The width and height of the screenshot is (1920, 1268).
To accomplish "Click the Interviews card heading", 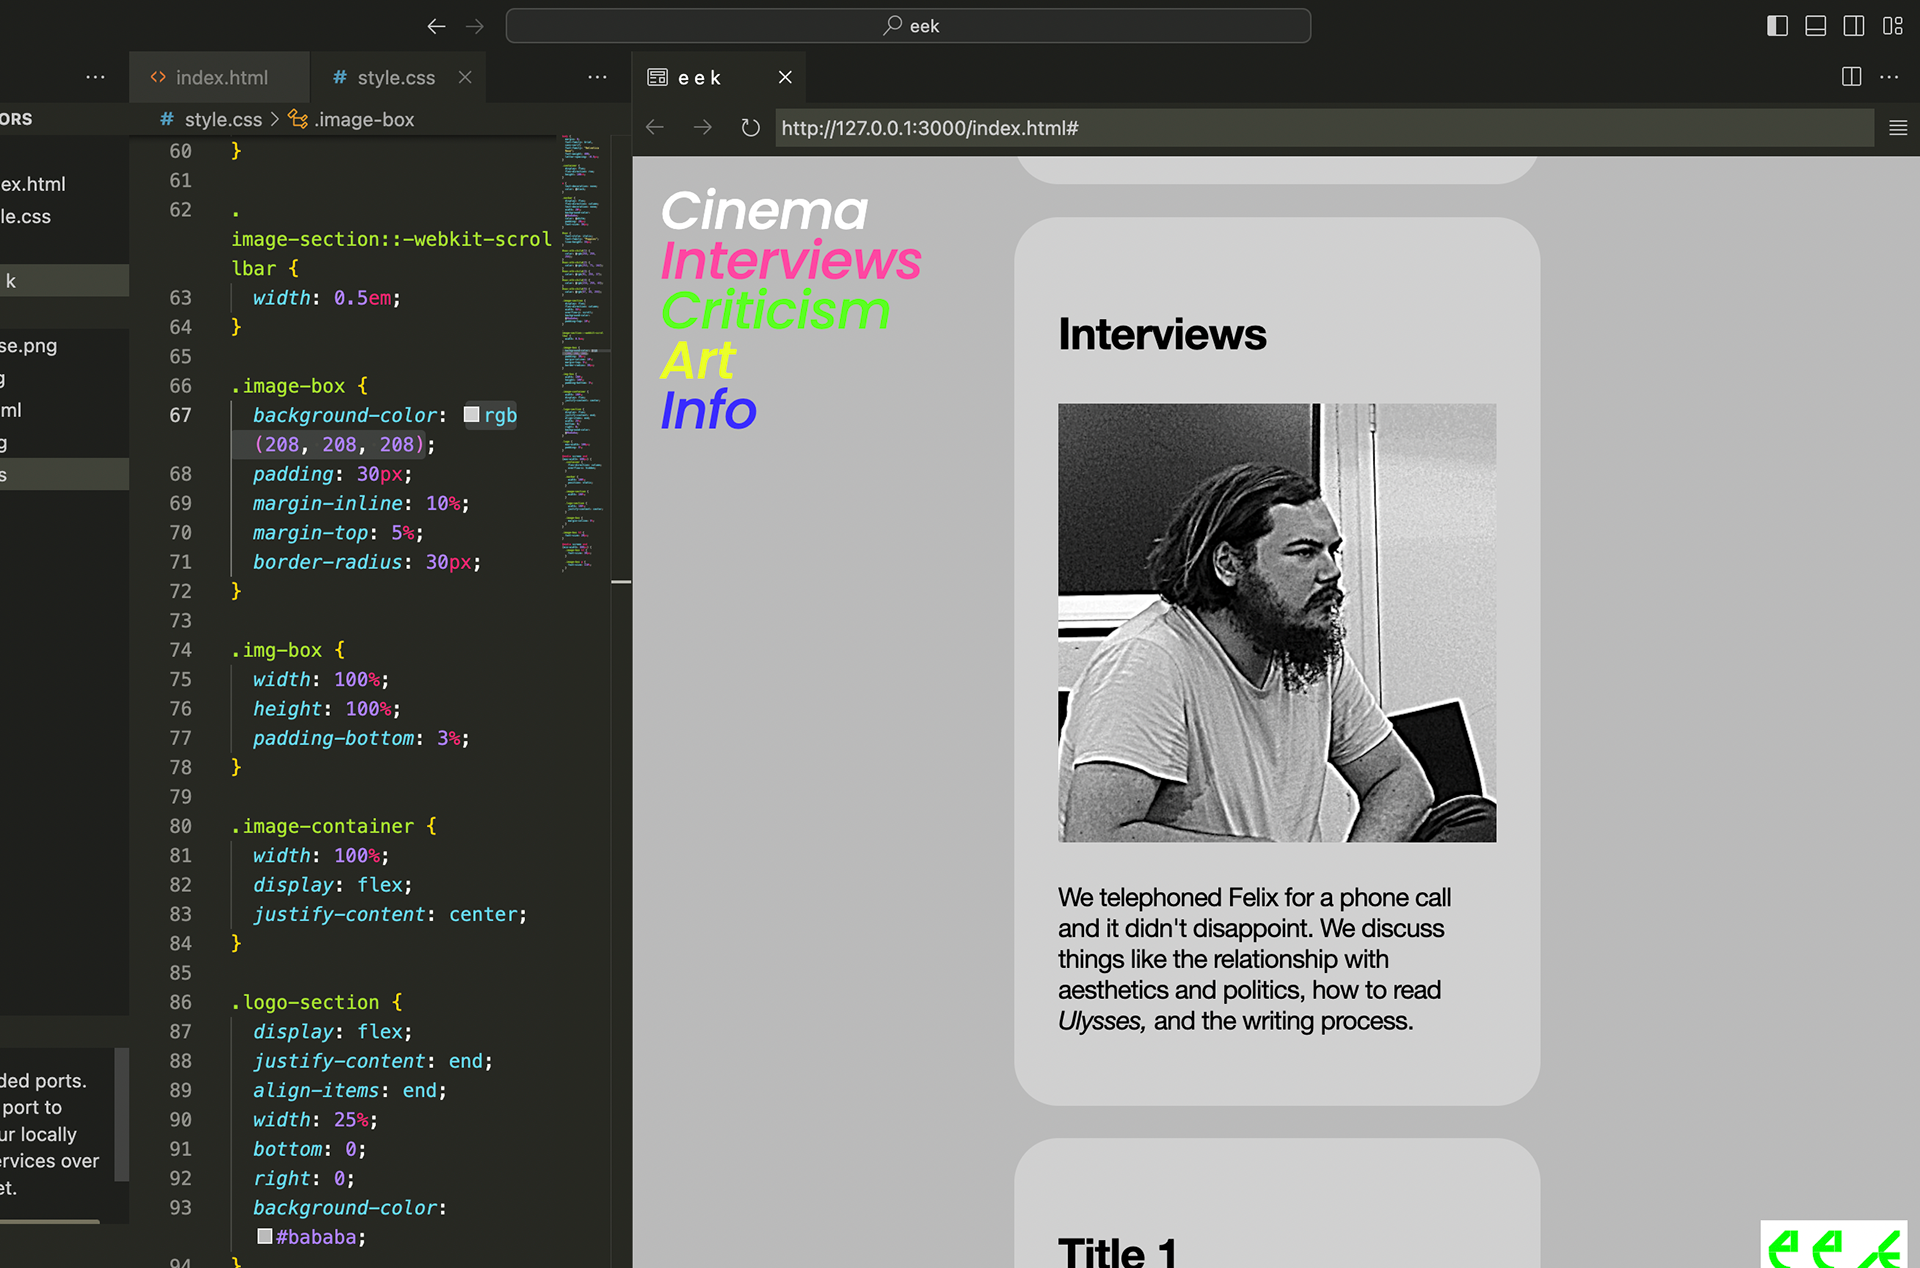I will point(1162,334).
